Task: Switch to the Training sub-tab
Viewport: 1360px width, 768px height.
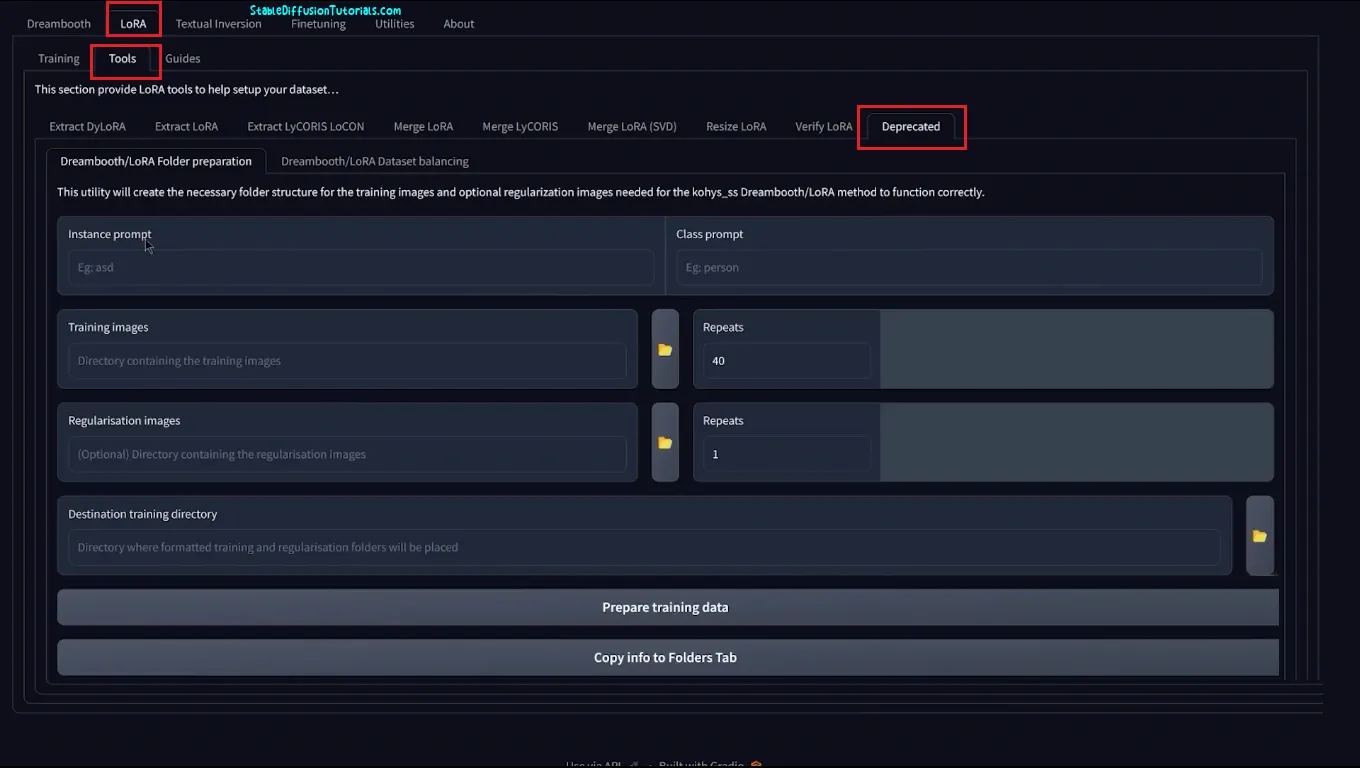Action: [x=59, y=59]
